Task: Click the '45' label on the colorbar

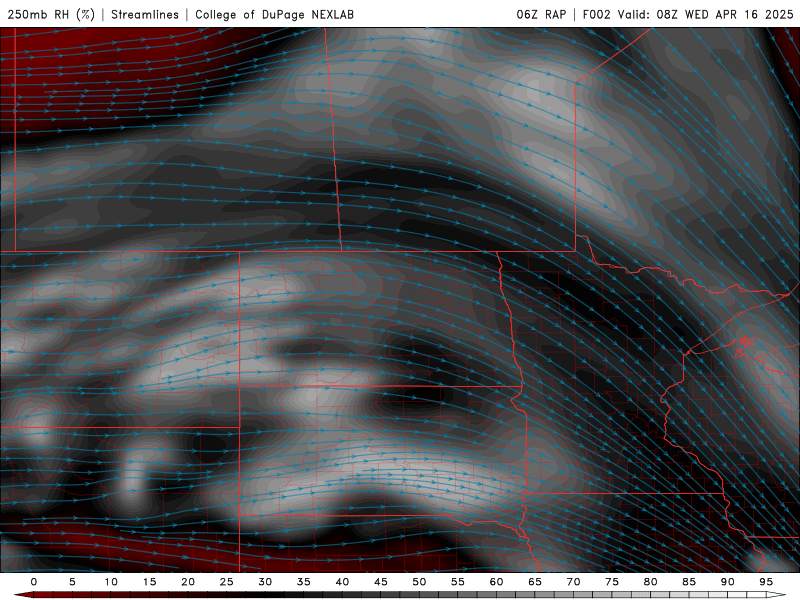Action: point(381,582)
